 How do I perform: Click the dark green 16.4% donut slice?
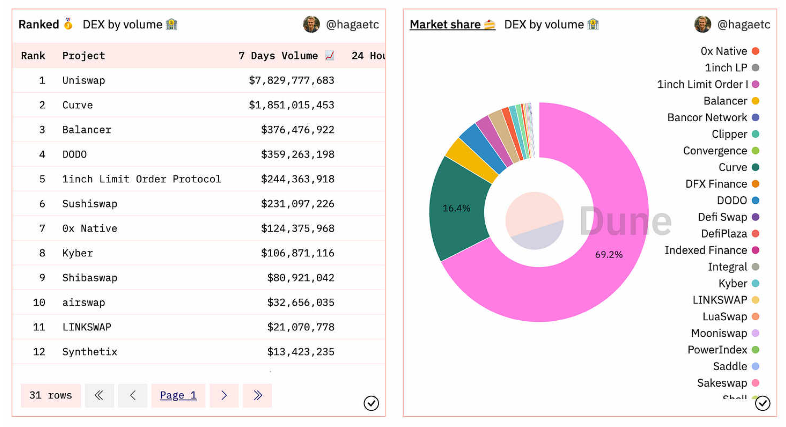[456, 208]
